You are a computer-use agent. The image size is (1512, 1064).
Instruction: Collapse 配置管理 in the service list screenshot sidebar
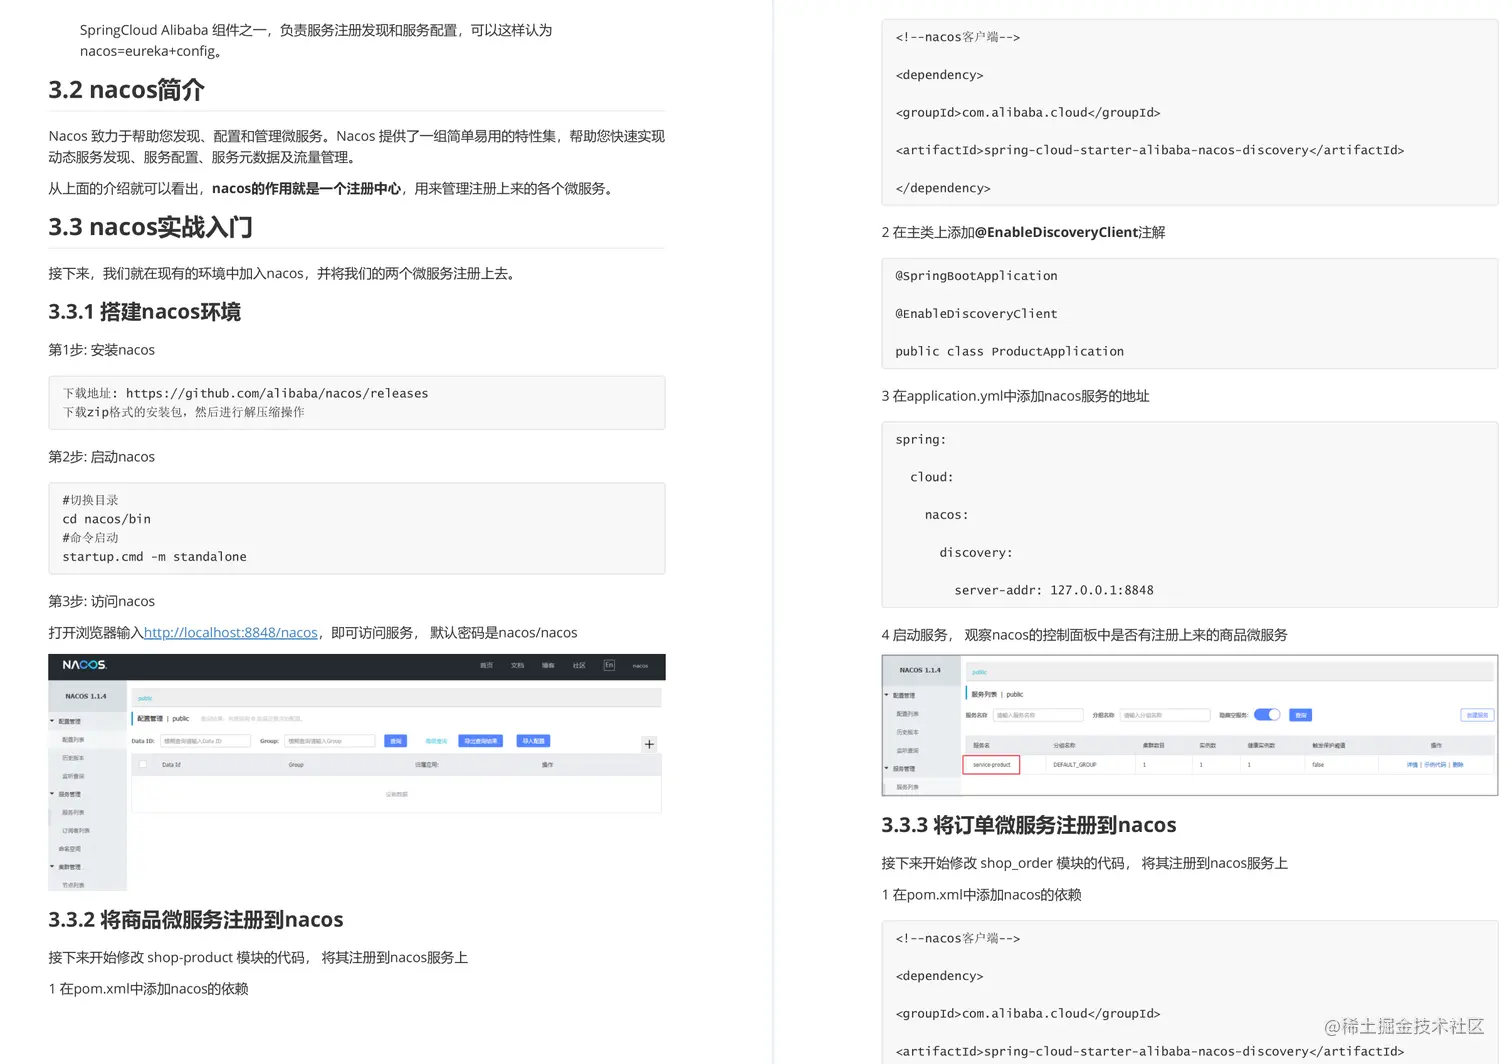pyautogui.click(x=886, y=695)
